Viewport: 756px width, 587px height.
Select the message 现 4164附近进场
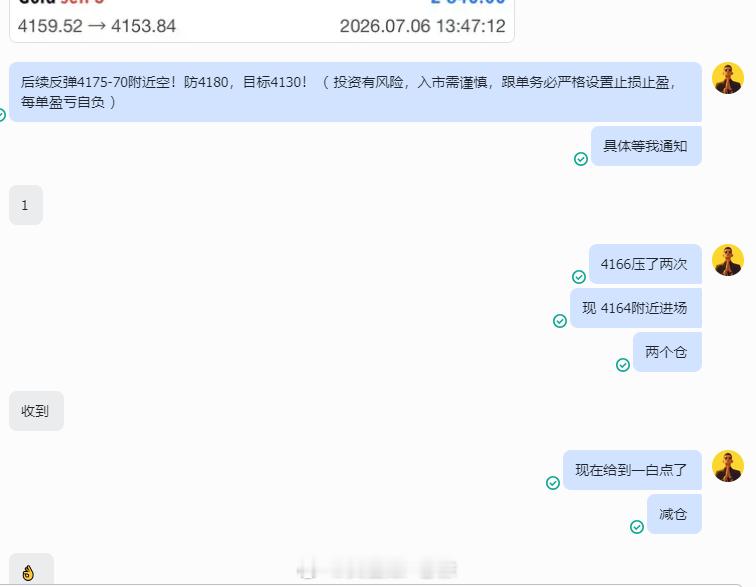(x=635, y=308)
